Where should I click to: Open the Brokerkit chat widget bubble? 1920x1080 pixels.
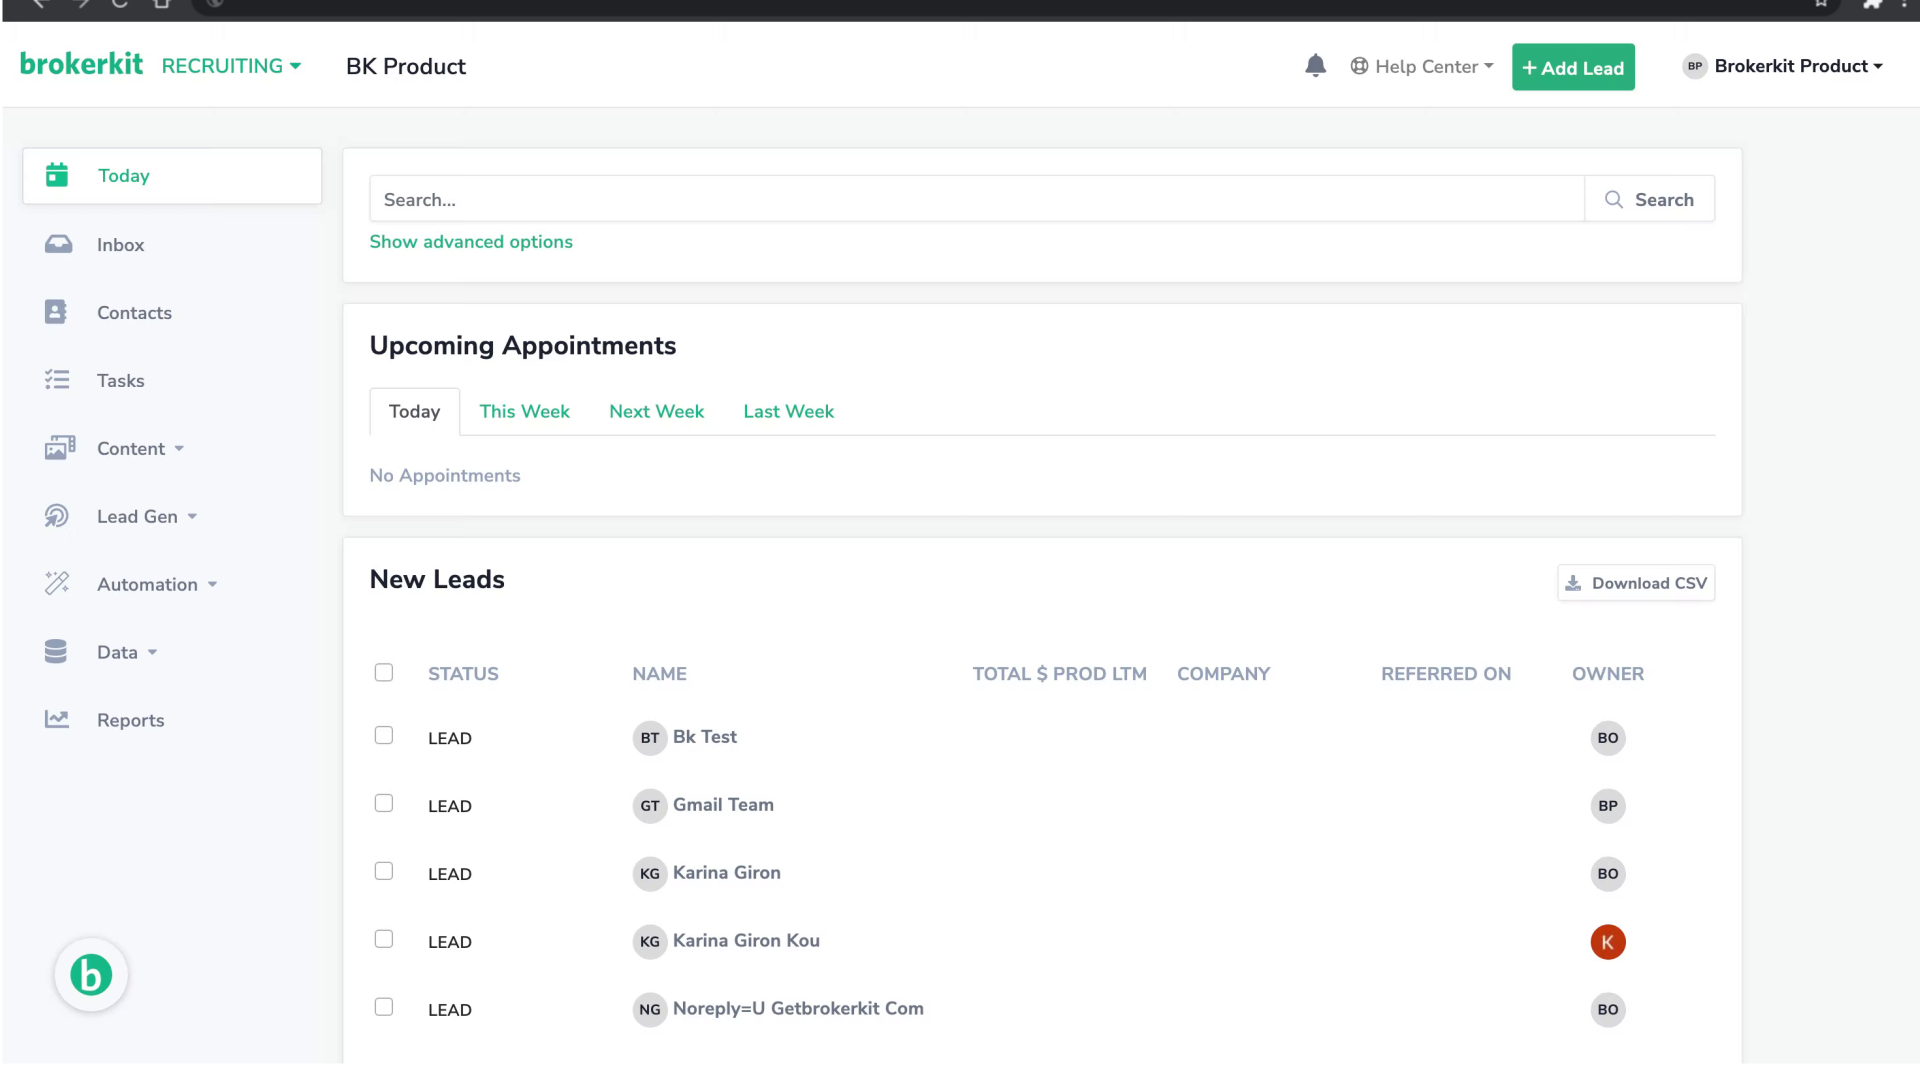coord(91,975)
